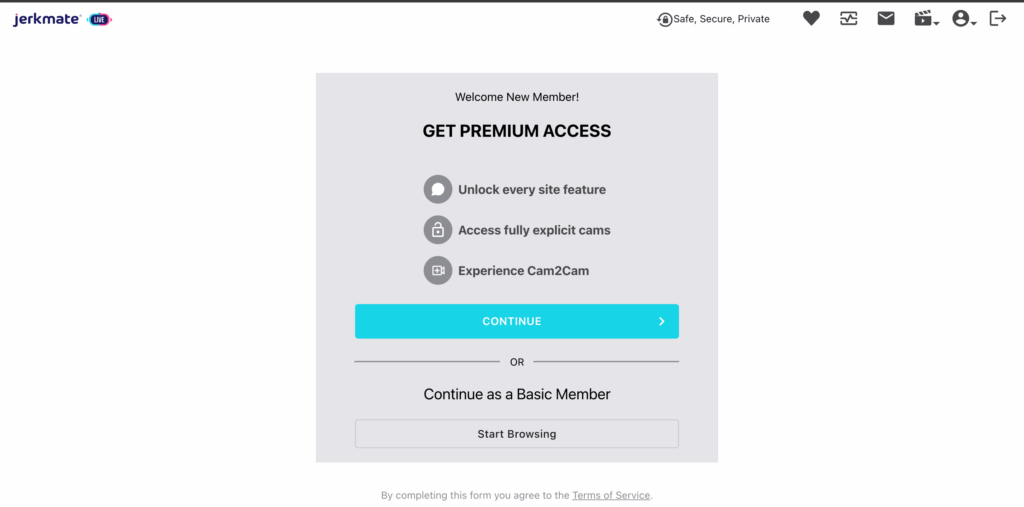Open favorites via the heart icon
The image size is (1024, 507).
click(x=811, y=18)
